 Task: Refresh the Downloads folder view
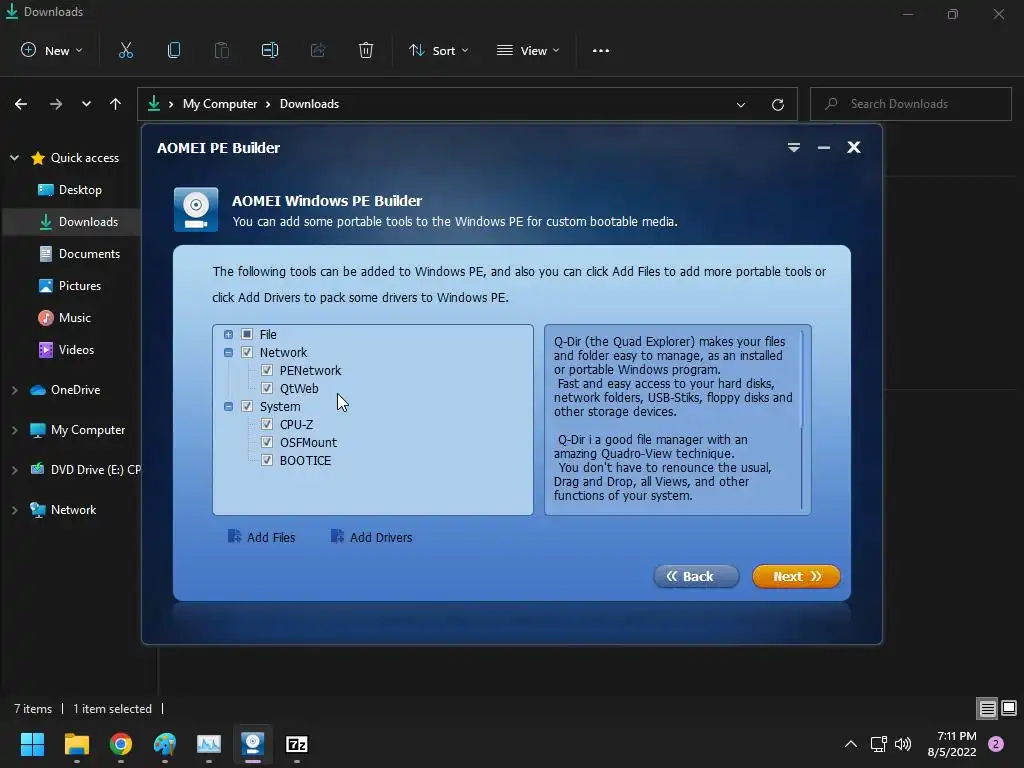[x=778, y=104]
